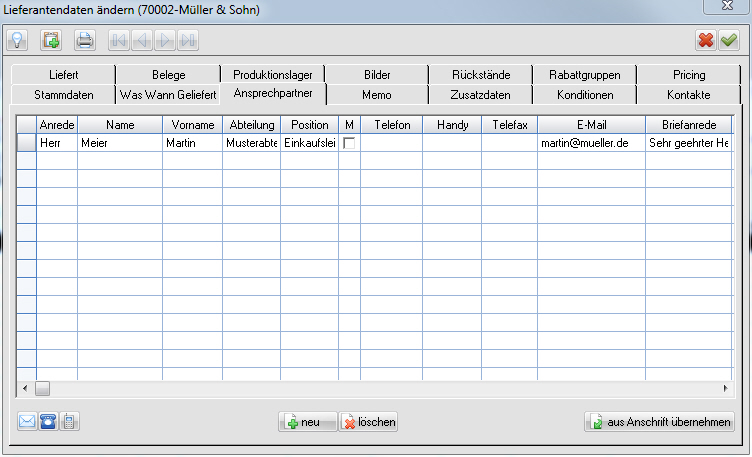Click the Handy column header
752x457 pixels.
(x=452, y=125)
